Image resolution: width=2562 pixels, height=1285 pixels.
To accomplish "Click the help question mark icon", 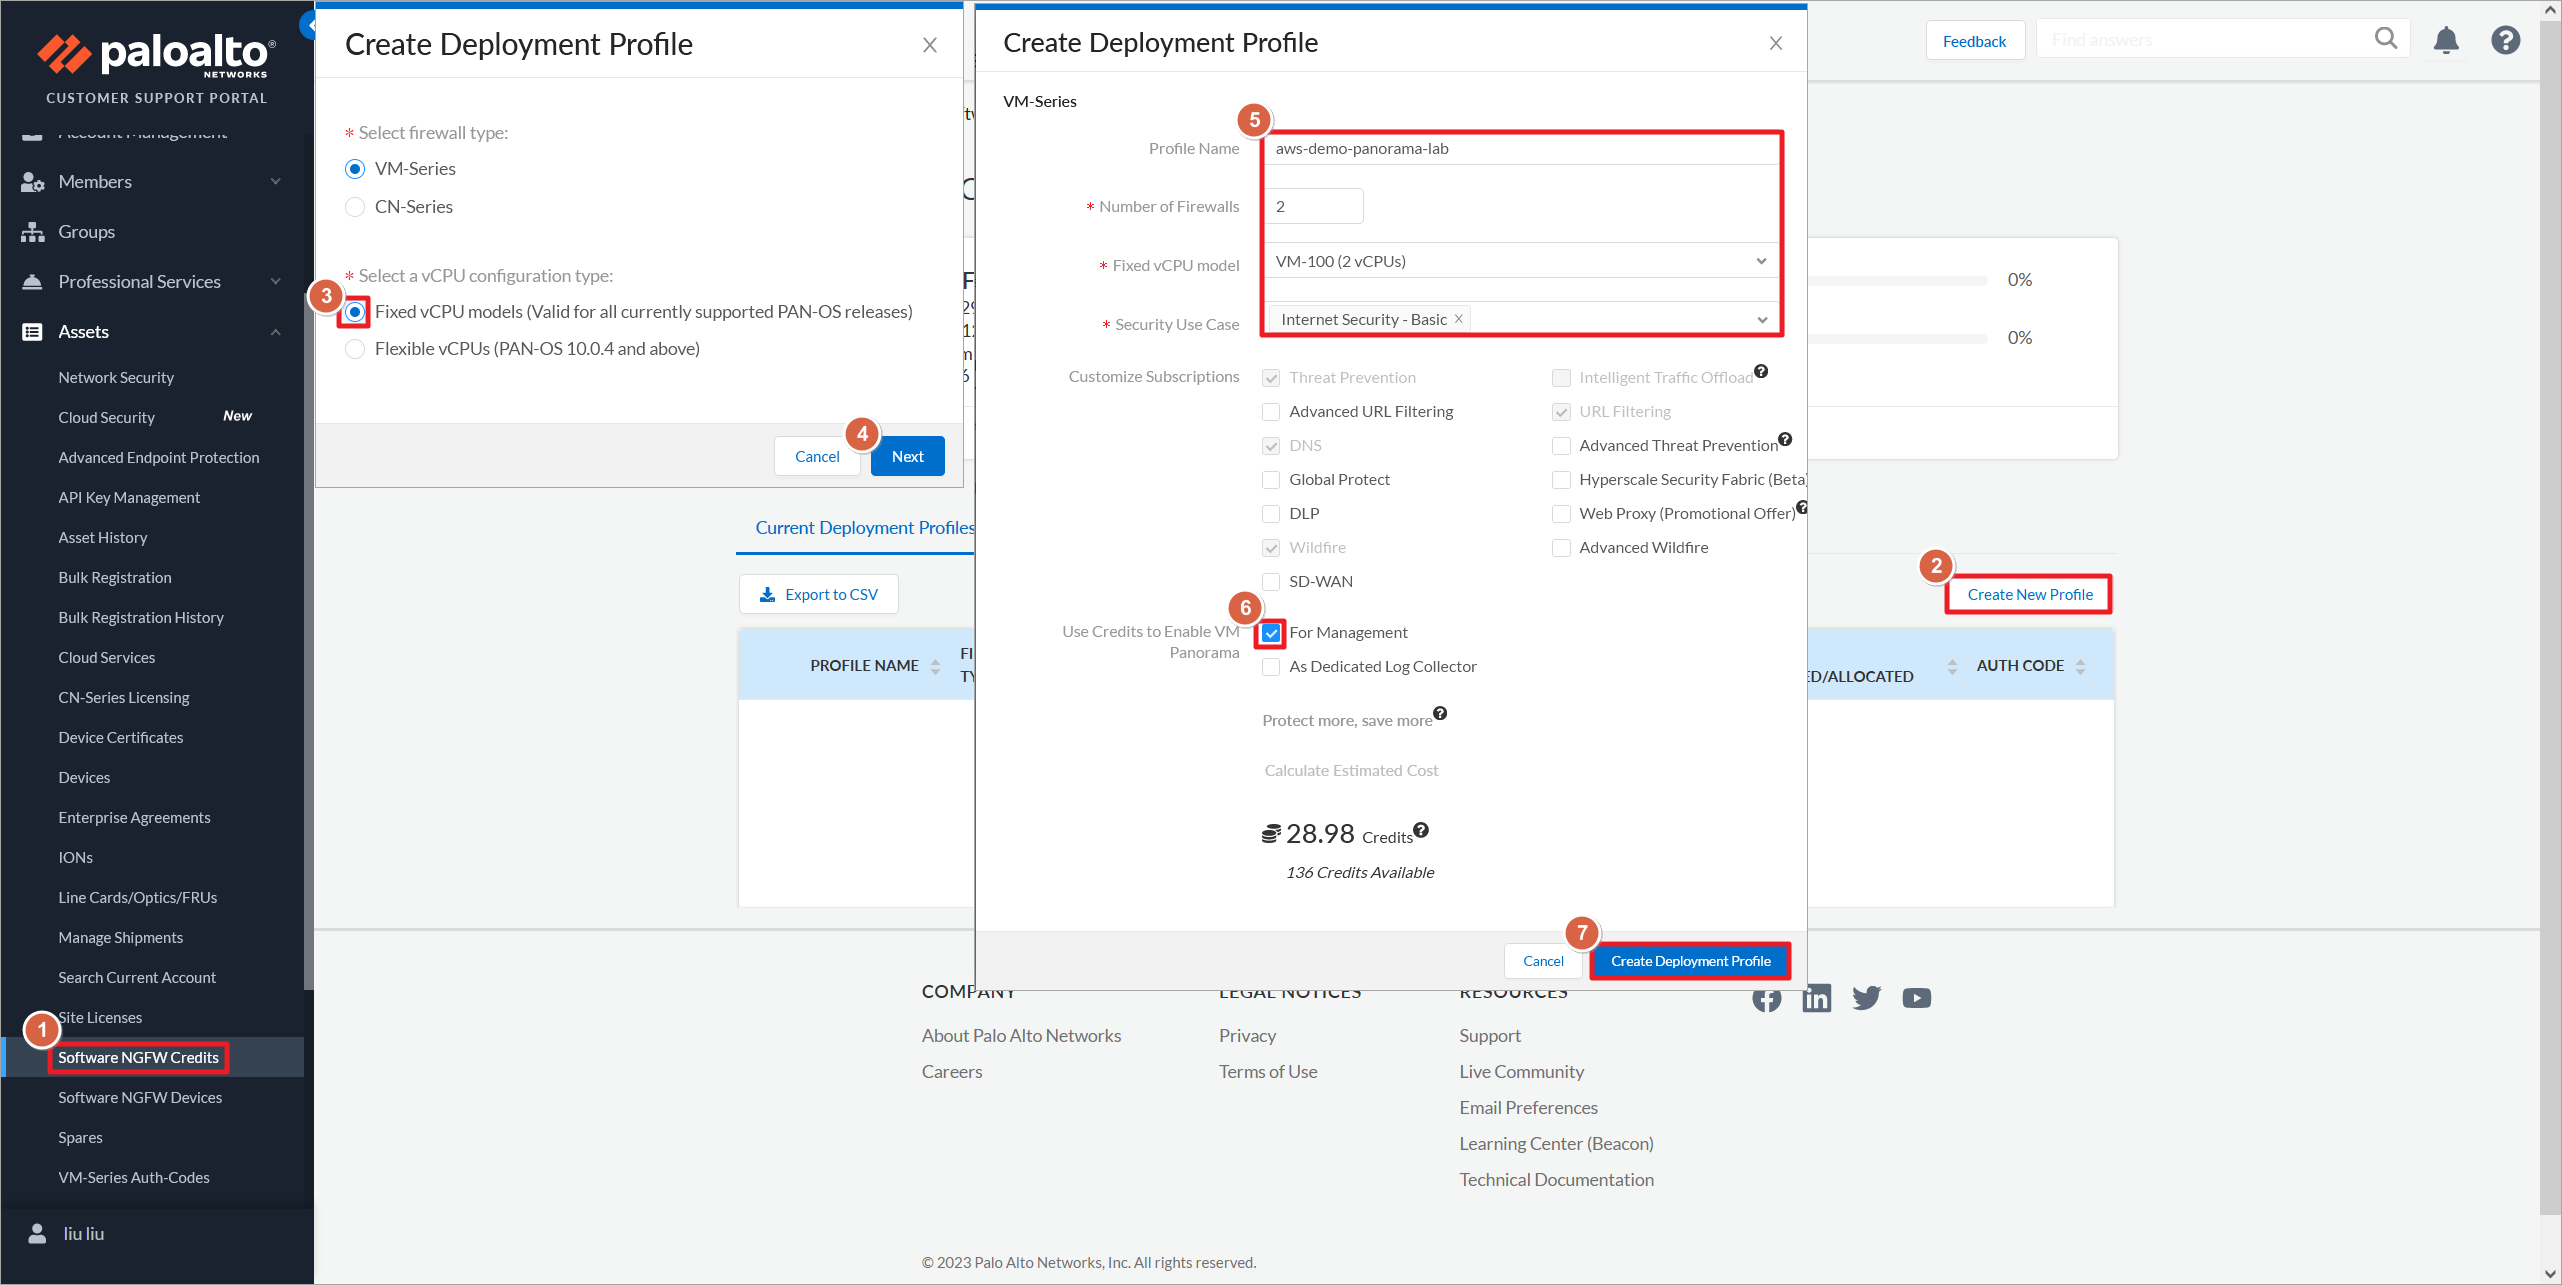I will point(2506,39).
